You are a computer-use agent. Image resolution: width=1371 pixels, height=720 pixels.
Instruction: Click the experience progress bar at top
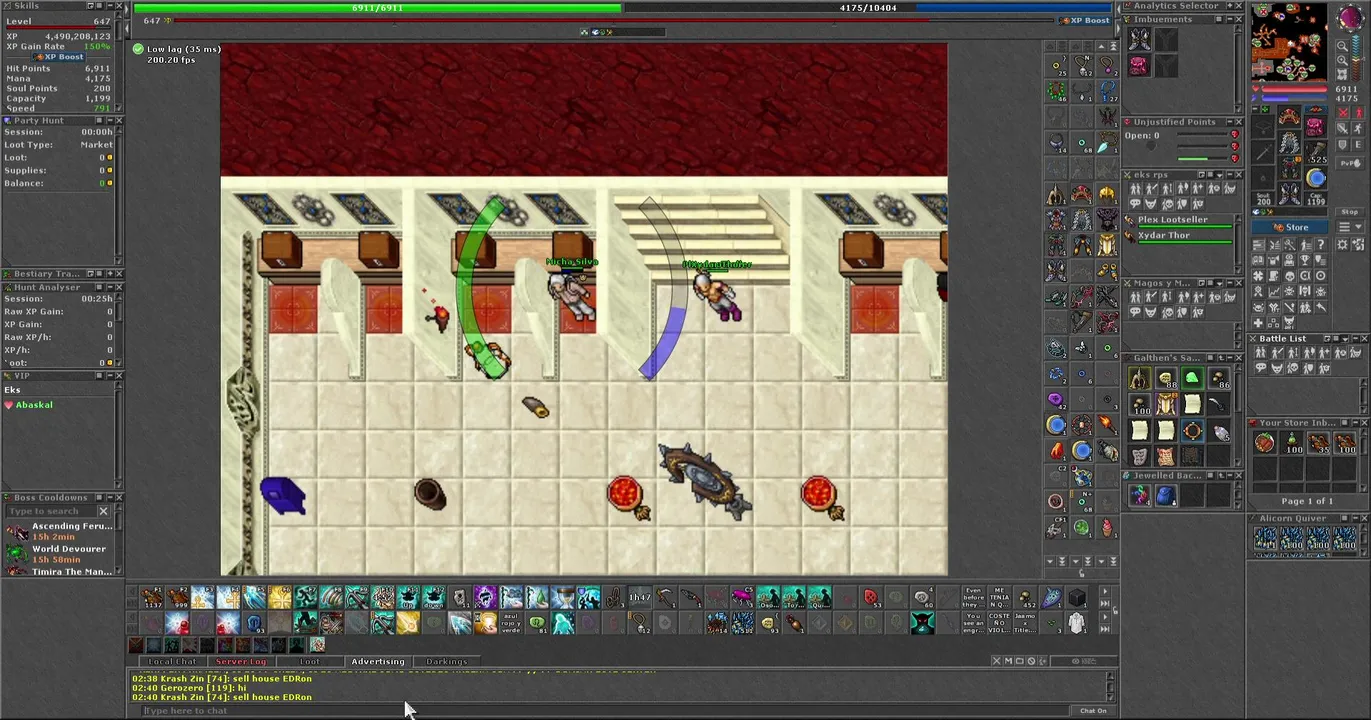pyautogui.click(x=616, y=20)
